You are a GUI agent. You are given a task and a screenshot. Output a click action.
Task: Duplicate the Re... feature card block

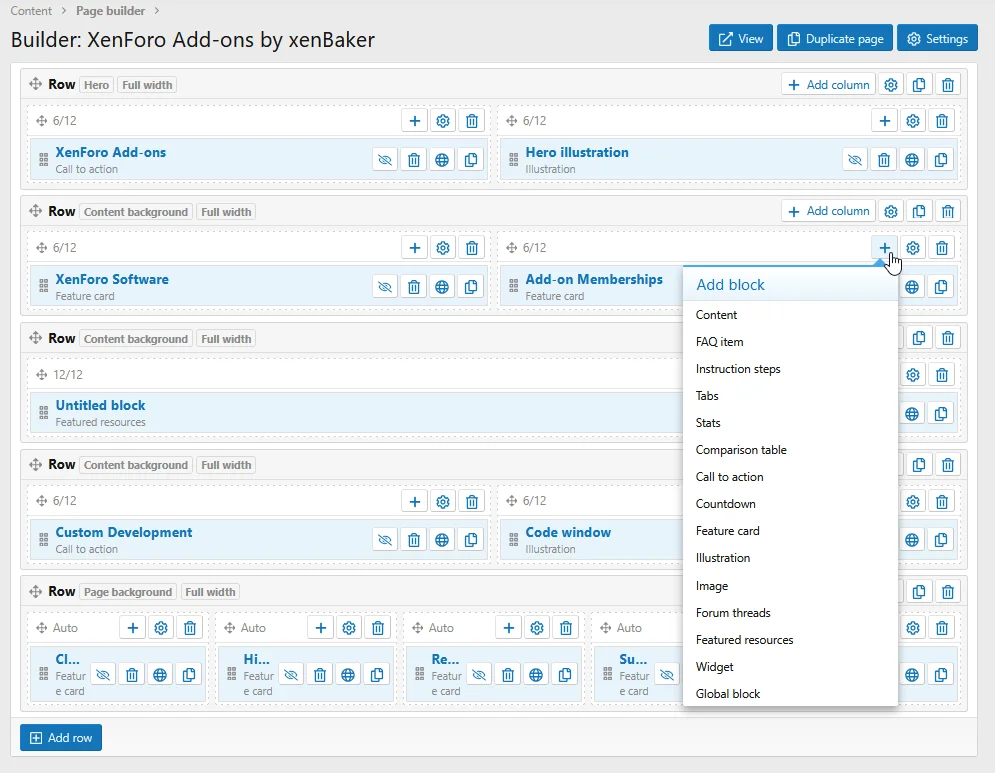565,675
